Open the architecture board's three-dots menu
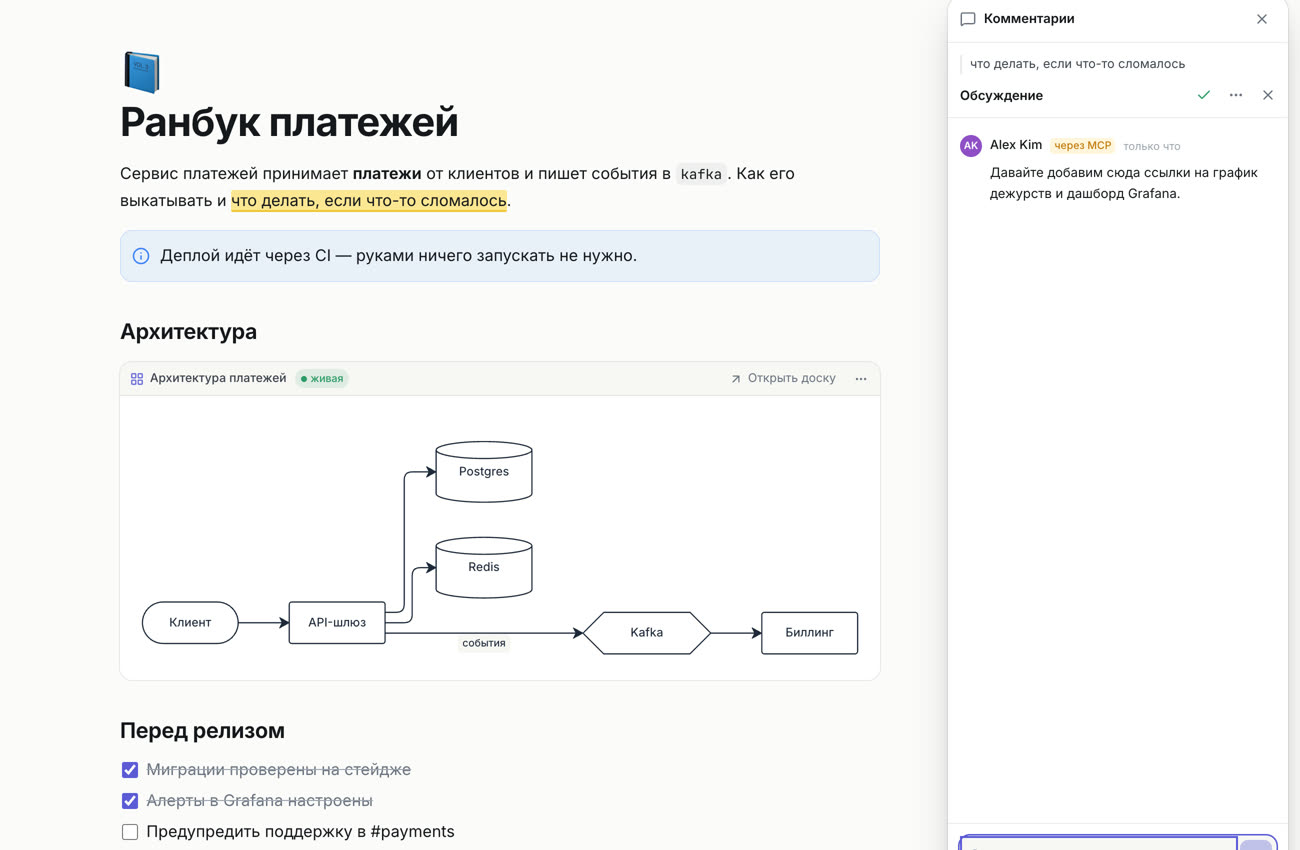 pyautogui.click(x=861, y=379)
